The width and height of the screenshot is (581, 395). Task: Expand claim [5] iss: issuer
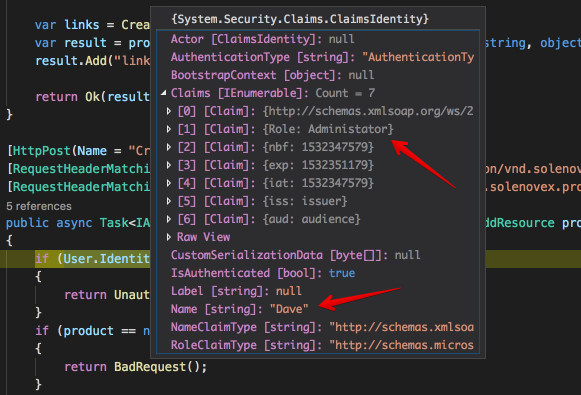click(x=169, y=201)
